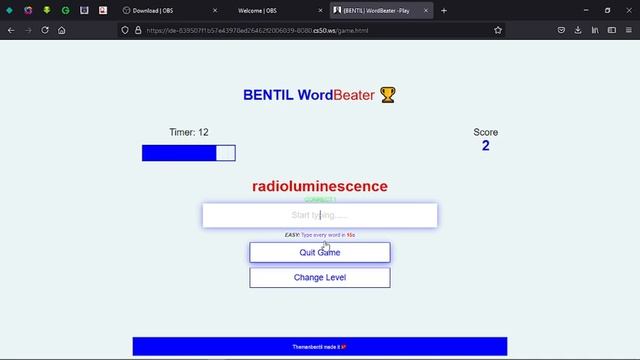This screenshot has height=360, width=640.
Task: Open the hamburger application menu
Action: click(629, 30)
